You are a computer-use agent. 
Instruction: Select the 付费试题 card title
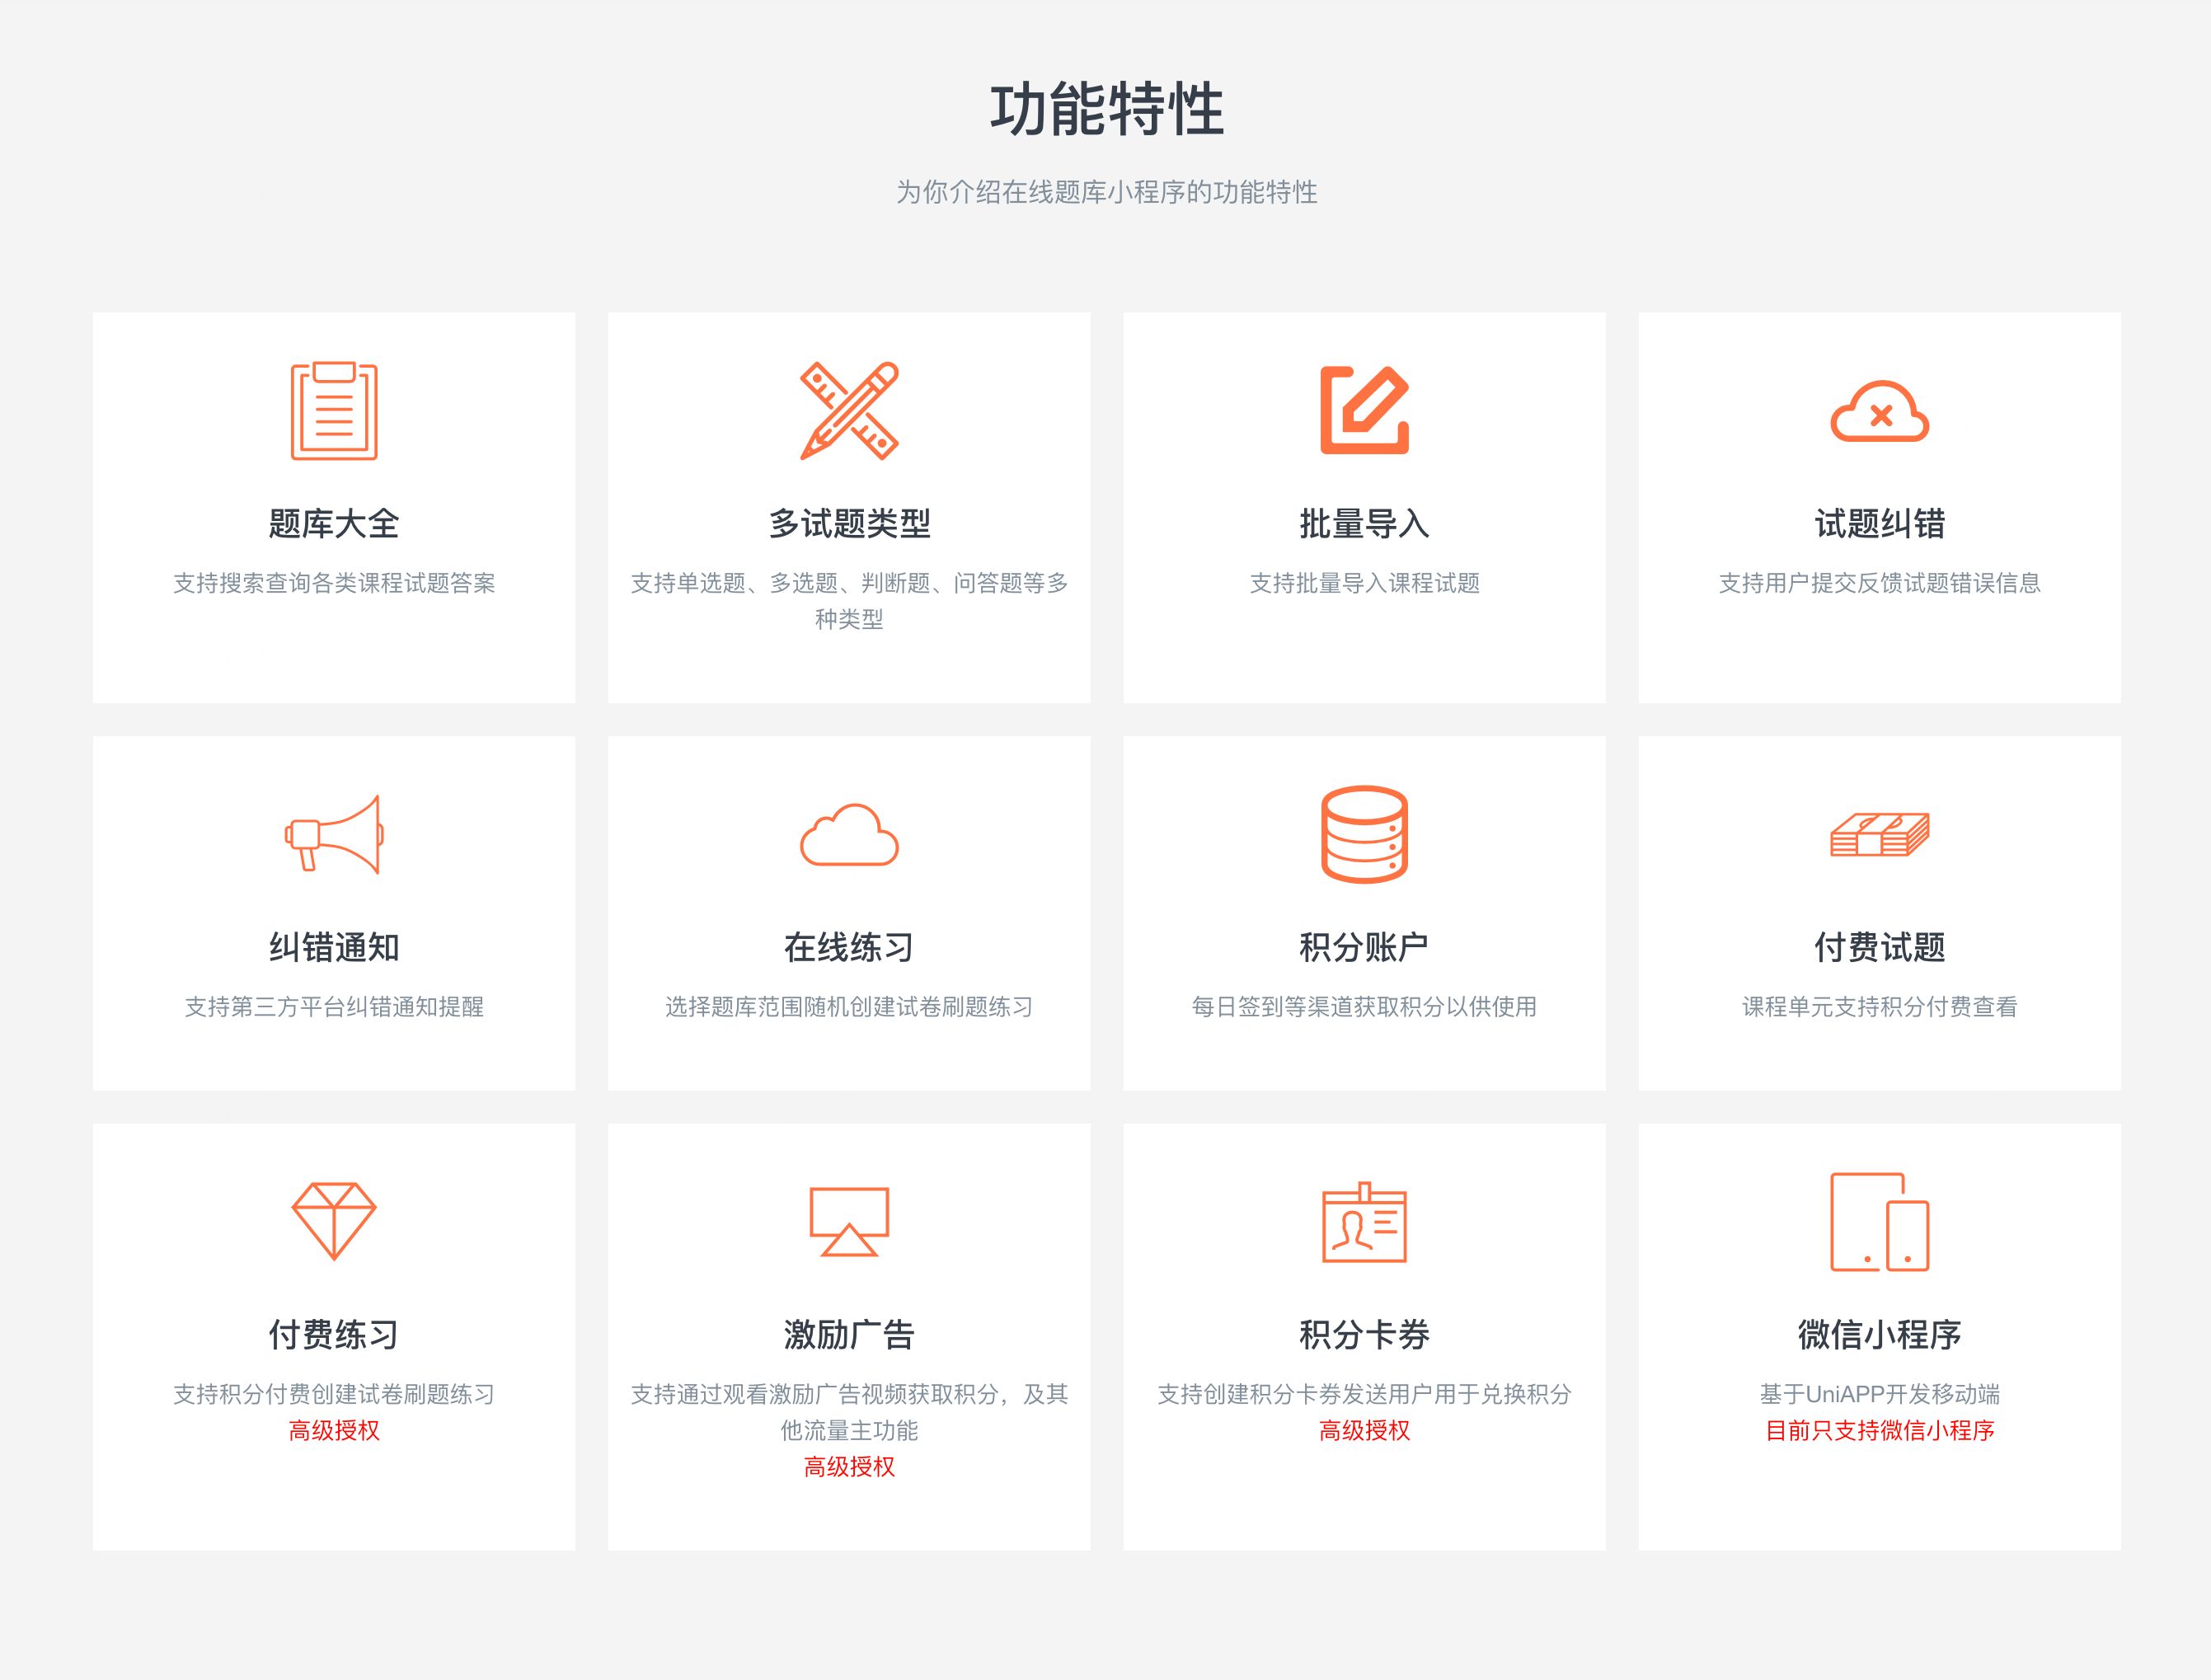coord(1879,946)
